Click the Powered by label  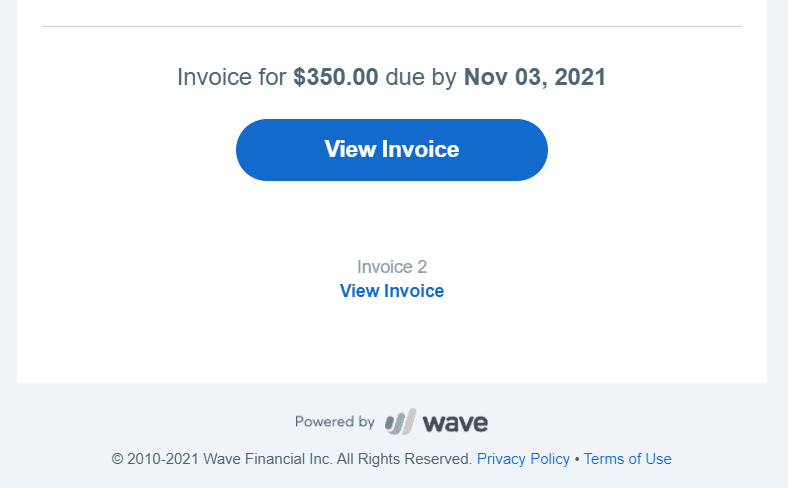[335, 422]
